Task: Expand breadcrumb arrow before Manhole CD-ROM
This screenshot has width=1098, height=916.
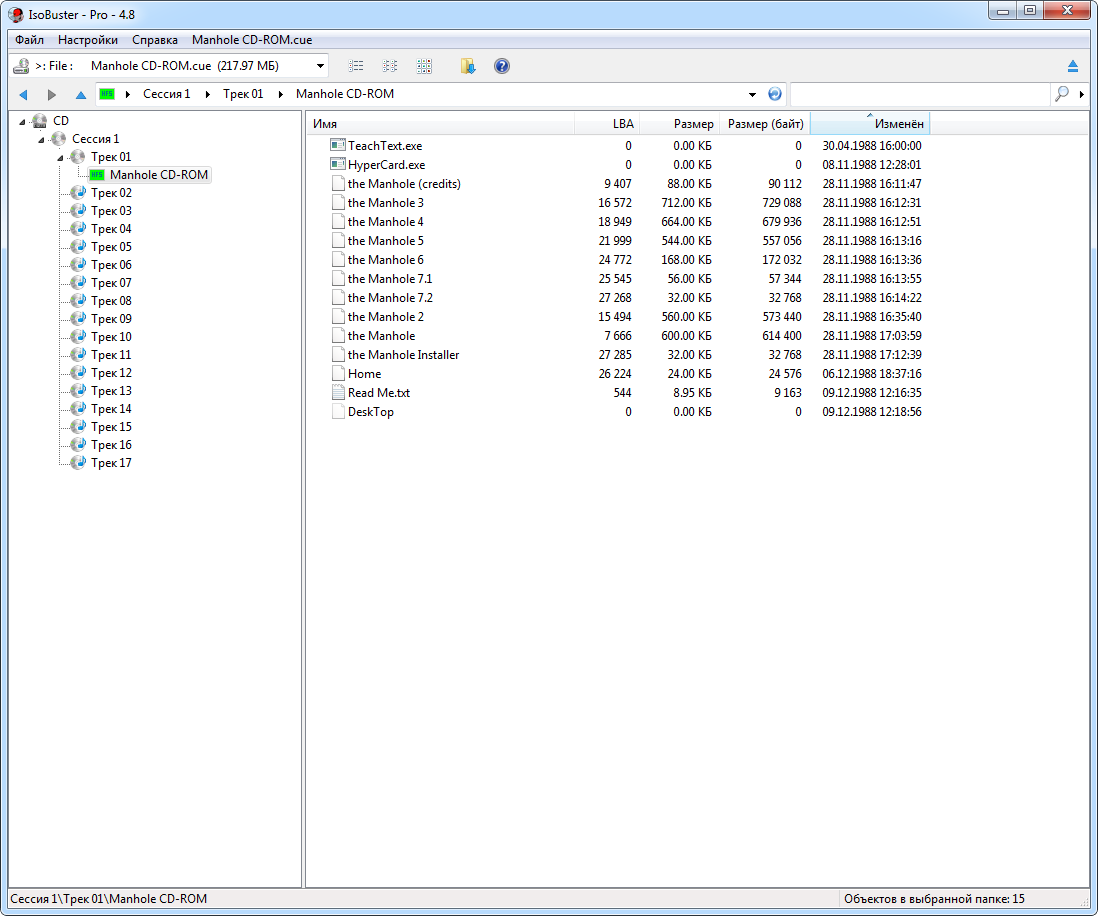Action: click(x=280, y=94)
